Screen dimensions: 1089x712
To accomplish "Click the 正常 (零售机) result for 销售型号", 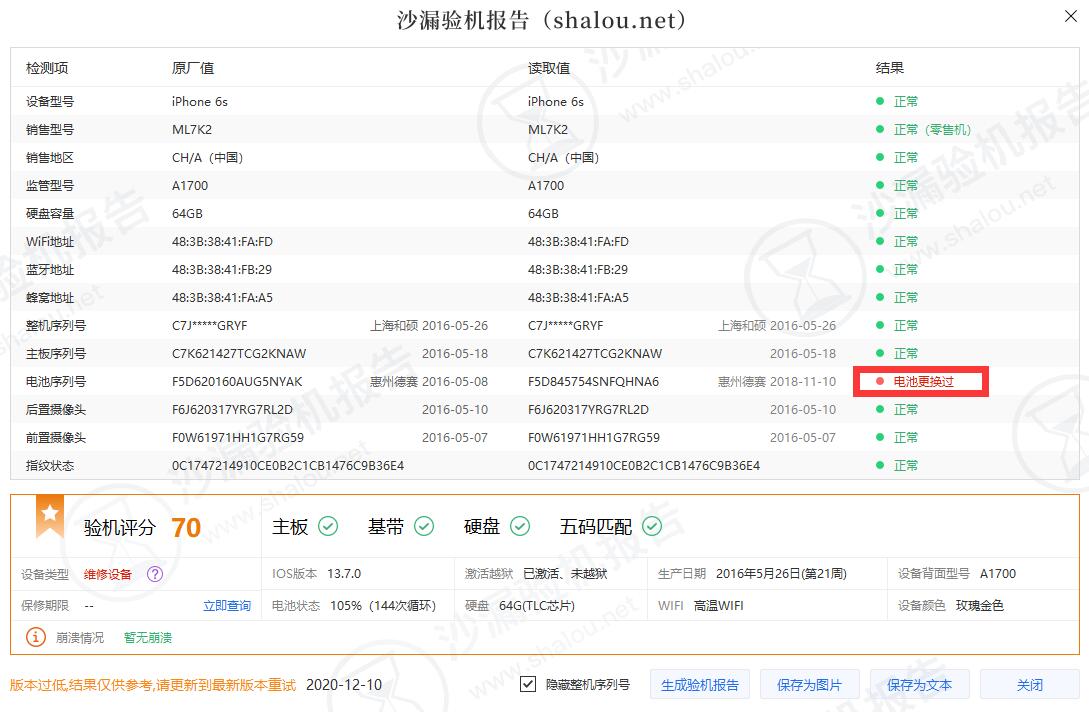I will coord(931,130).
